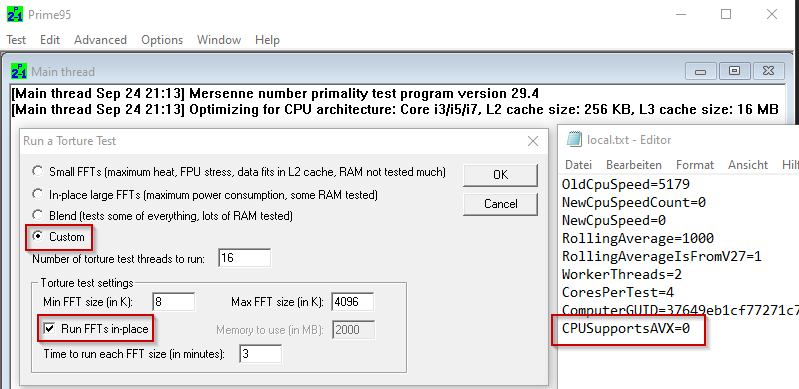Toggle the Run FFTs in-place checkbox
The height and width of the screenshot is (389, 799).
pos(49,329)
